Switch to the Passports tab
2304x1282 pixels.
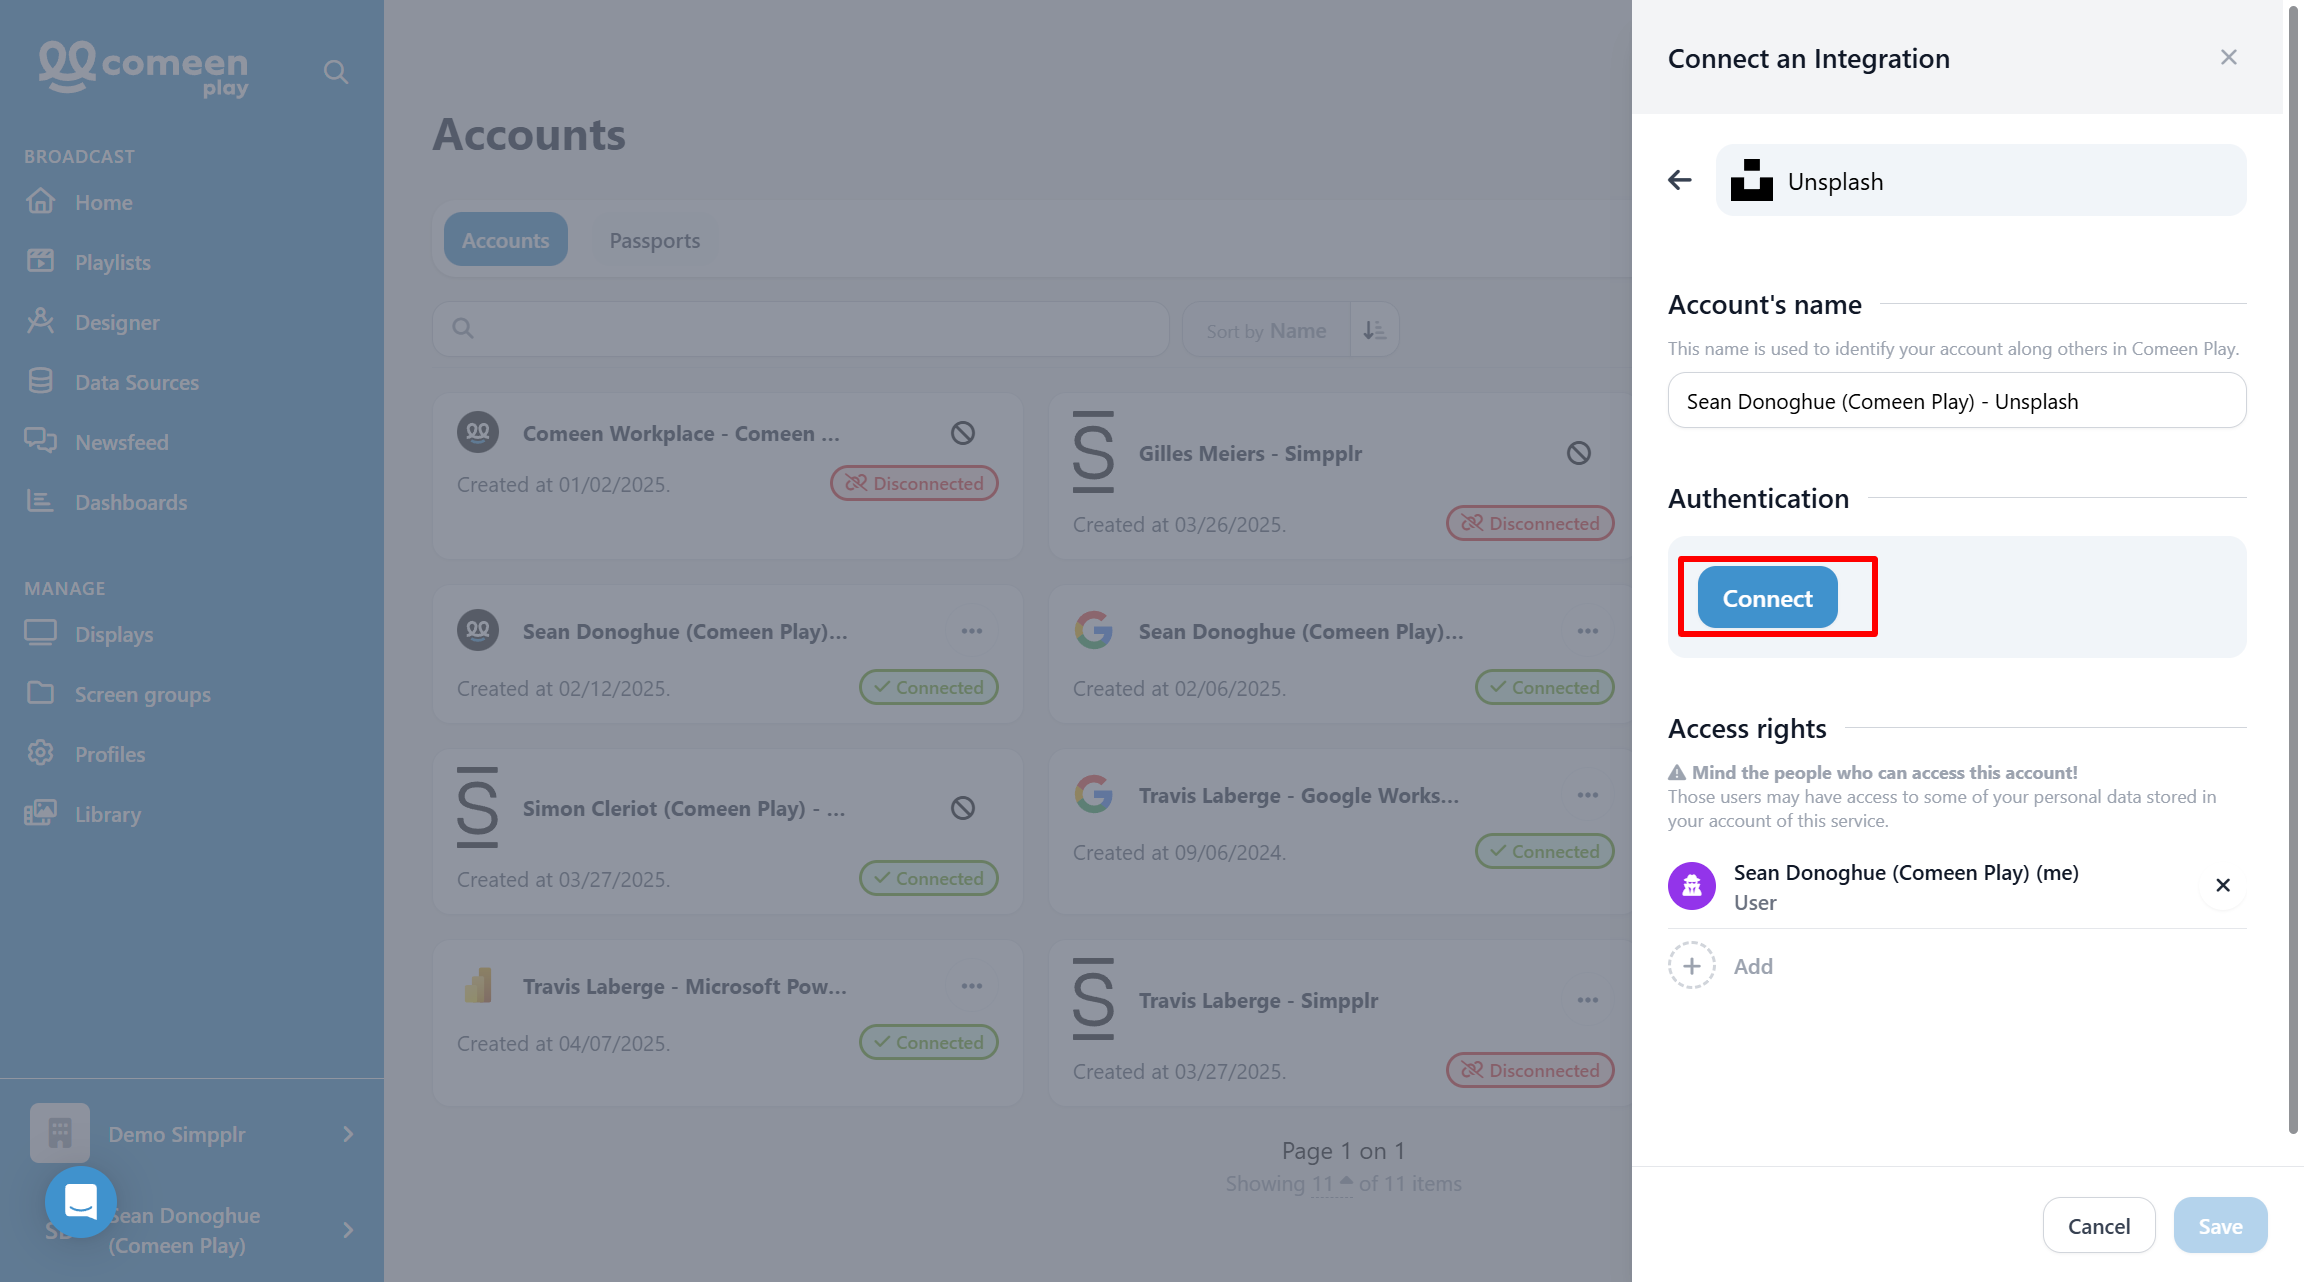pyautogui.click(x=655, y=240)
